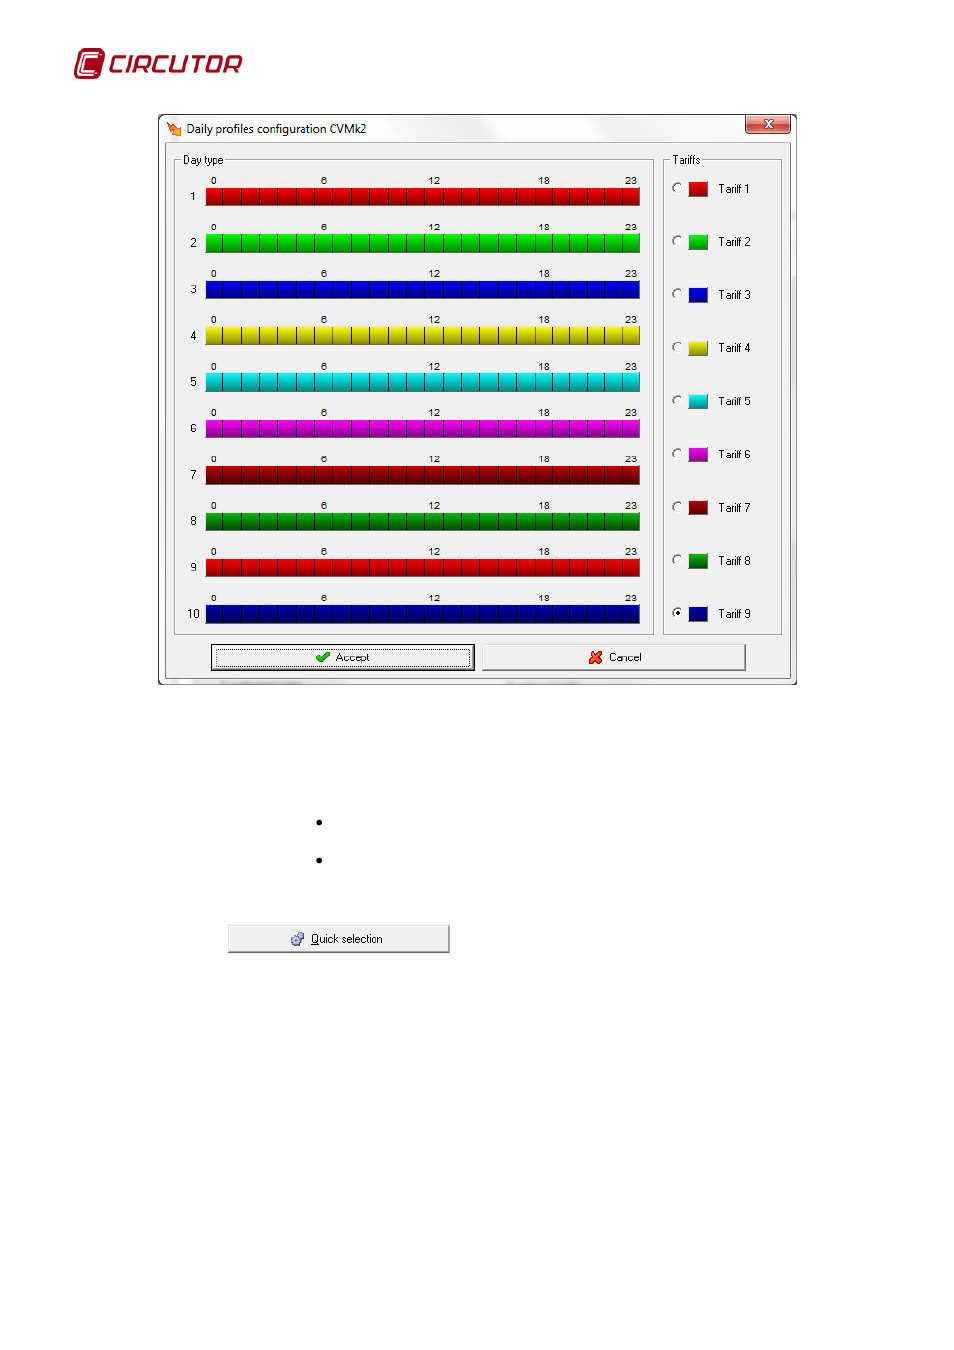
Task: Click the green Tariff 2 color swatch
Action: click(x=698, y=242)
